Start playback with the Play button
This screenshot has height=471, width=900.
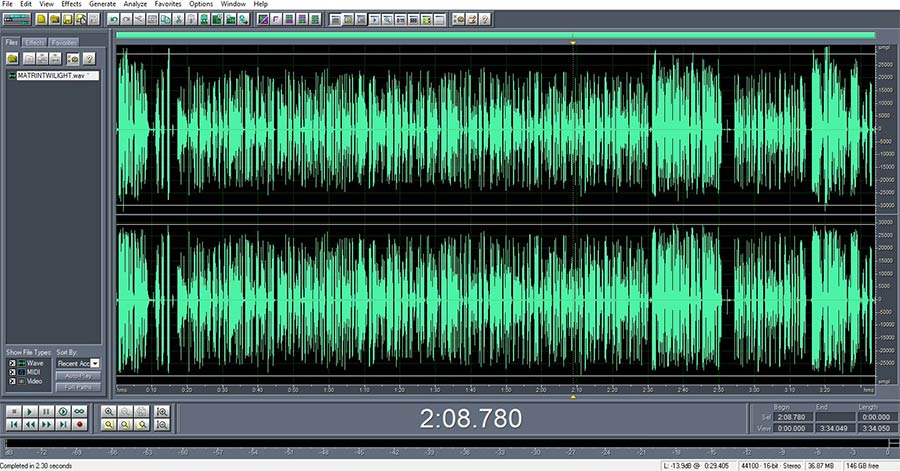tap(30, 411)
